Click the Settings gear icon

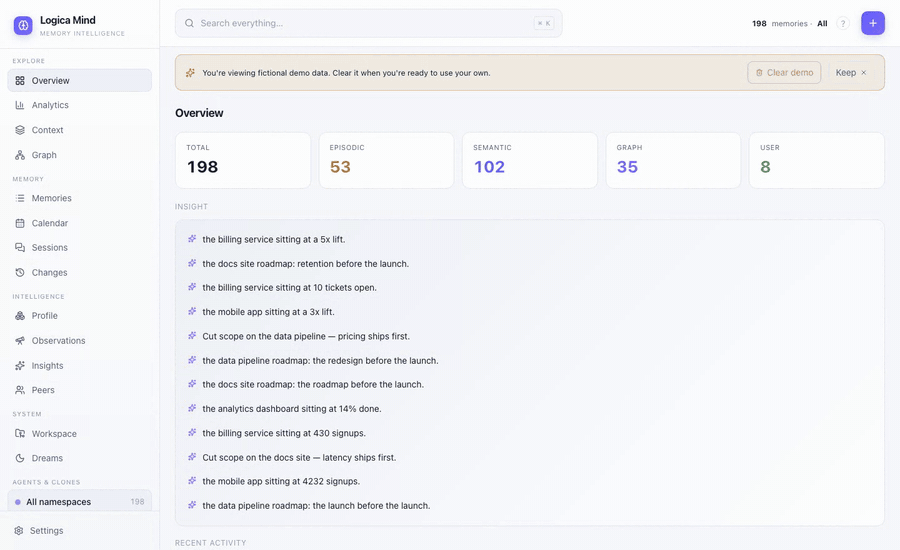(x=19, y=530)
